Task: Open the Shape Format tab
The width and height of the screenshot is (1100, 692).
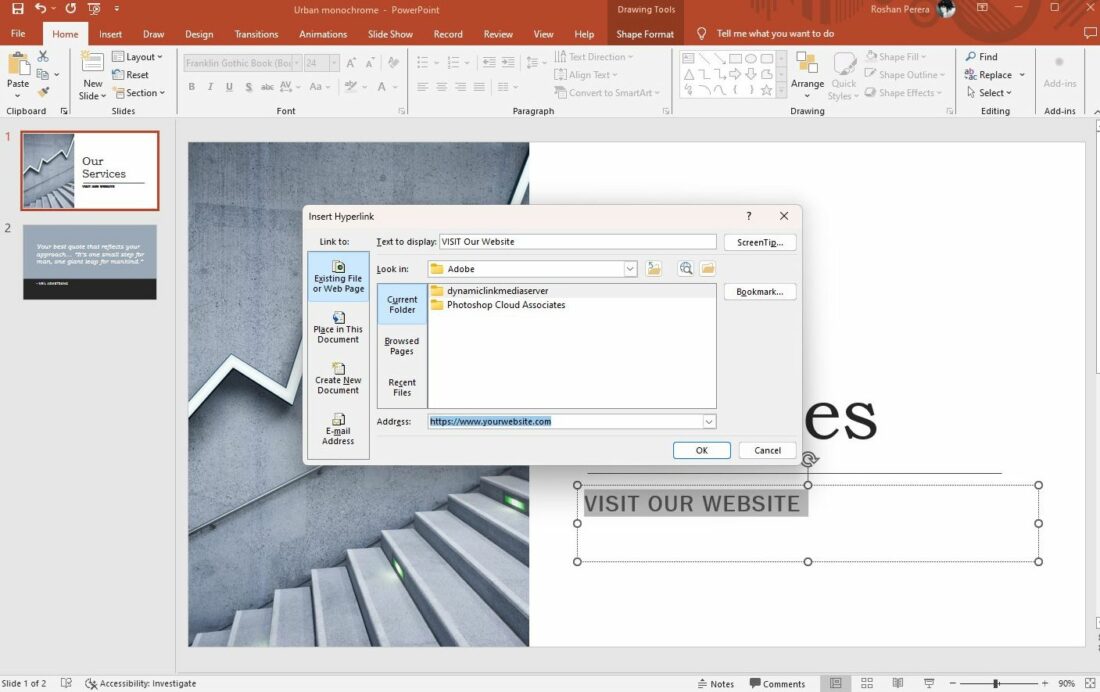Action: click(644, 33)
